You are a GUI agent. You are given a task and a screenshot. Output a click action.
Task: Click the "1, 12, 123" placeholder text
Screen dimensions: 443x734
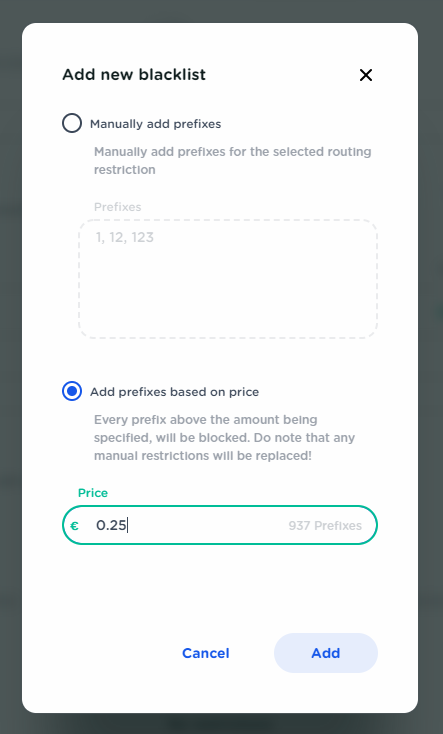click(x=125, y=237)
